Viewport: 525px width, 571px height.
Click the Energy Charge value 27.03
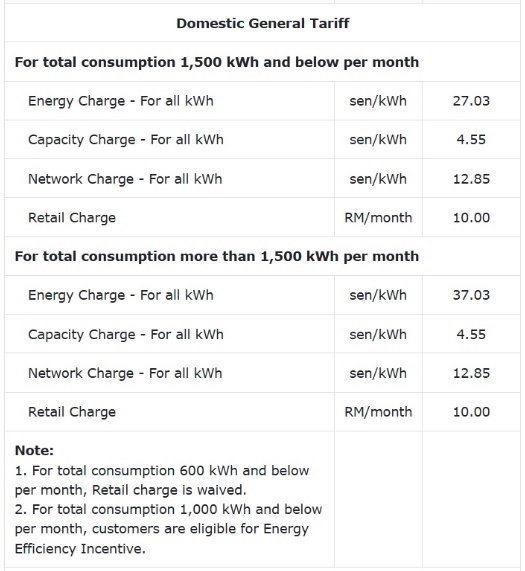click(x=471, y=101)
